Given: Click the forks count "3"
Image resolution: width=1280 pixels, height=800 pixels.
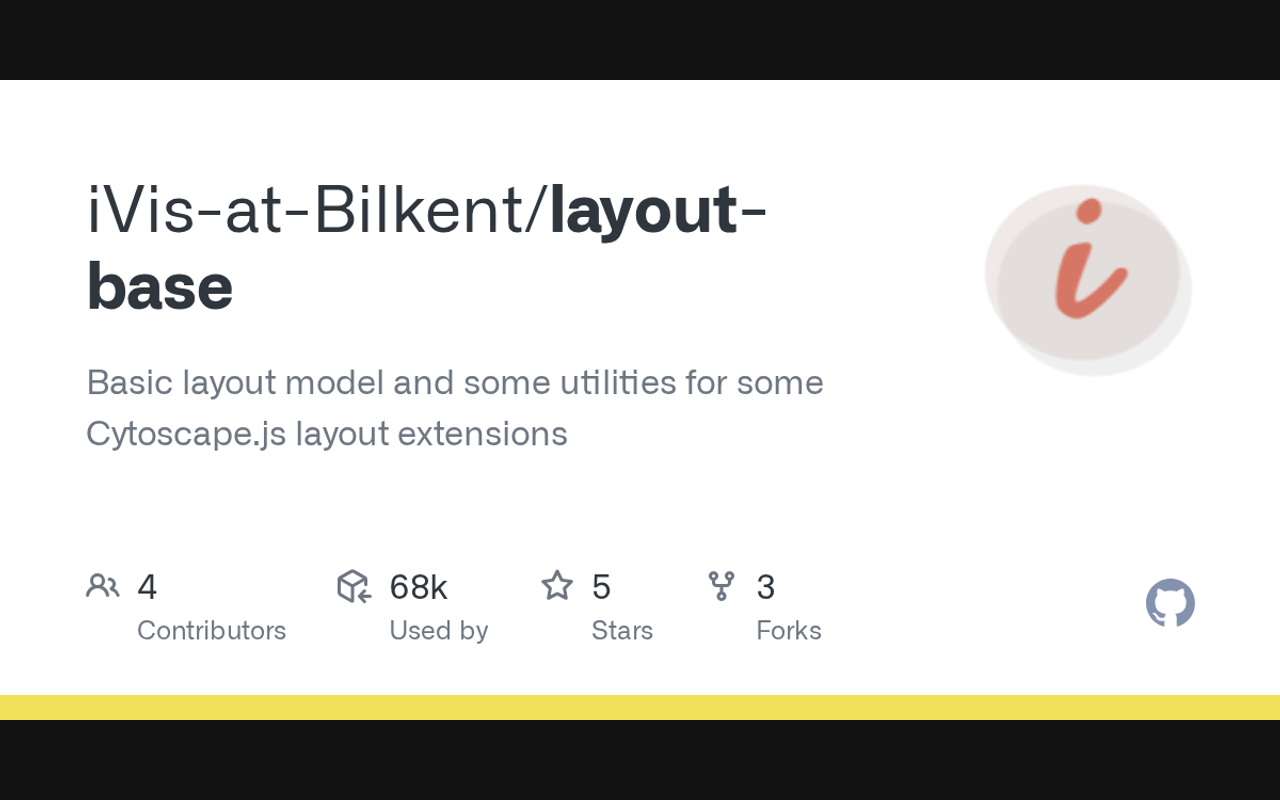Looking at the screenshot, I should click(x=765, y=587).
